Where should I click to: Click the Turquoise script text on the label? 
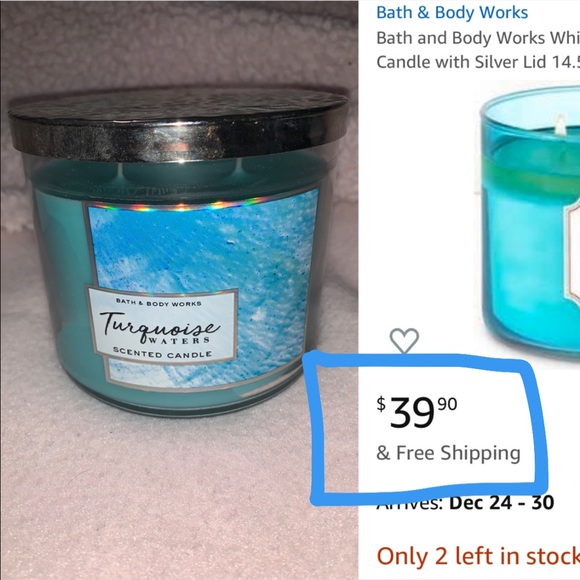tap(160, 326)
